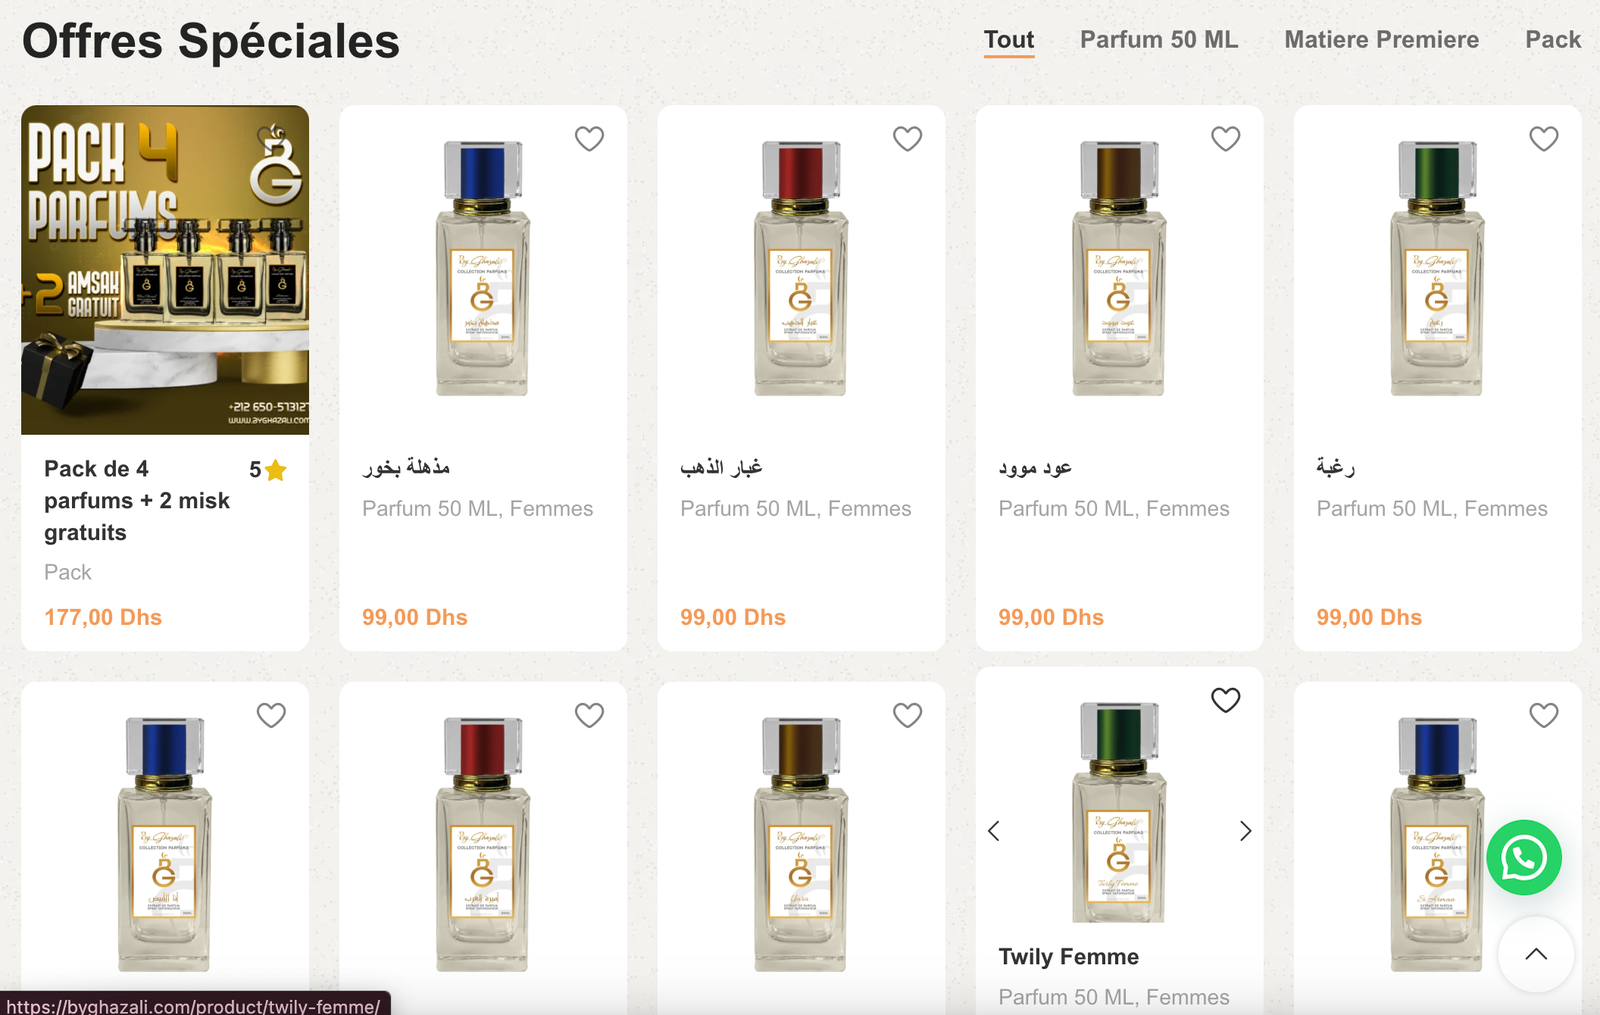Open the Pack 4 Parfums promo image
The width and height of the screenshot is (1600, 1015).
[x=165, y=268]
